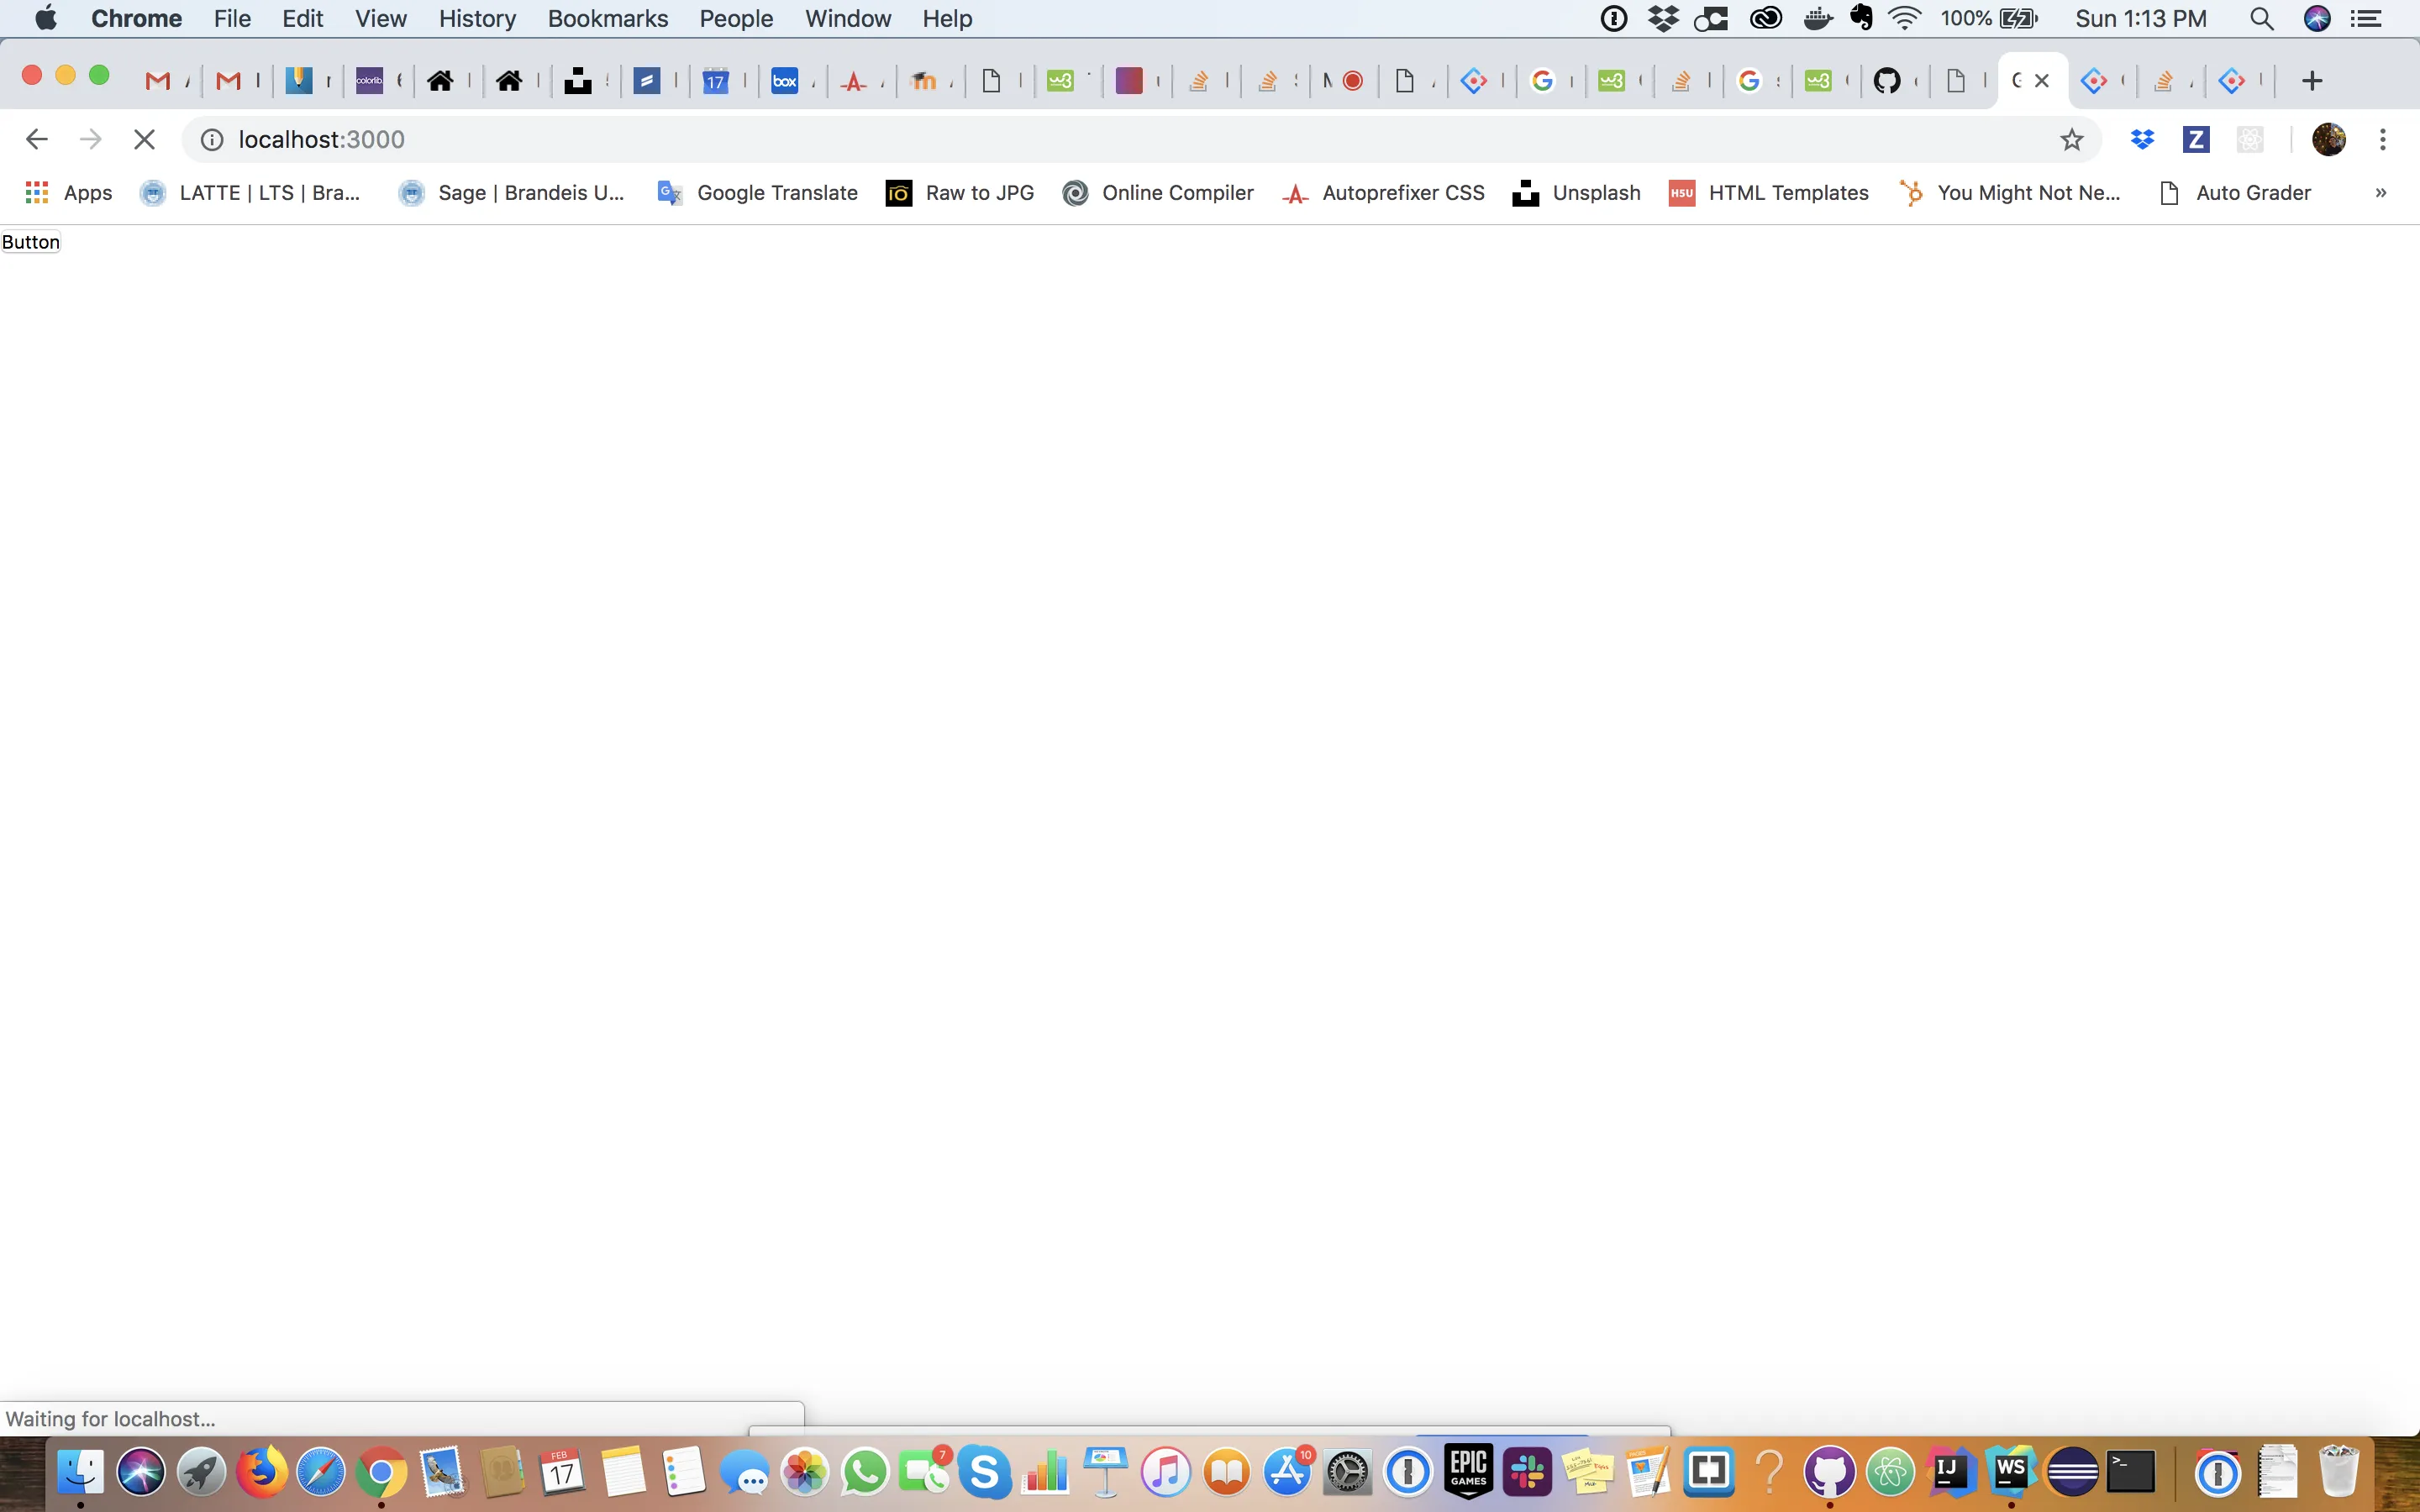This screenshot has height=1512, width=2420.
Task: Open the Bookmarks menu
Action: click(607, 19)
